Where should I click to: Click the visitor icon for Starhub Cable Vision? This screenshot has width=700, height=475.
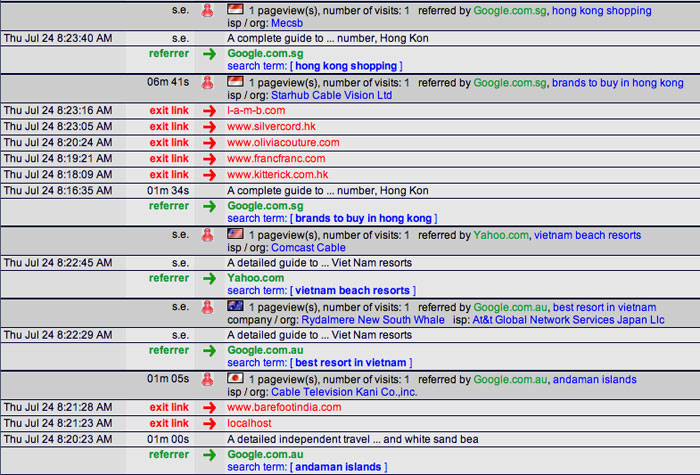tap(209, 83)
